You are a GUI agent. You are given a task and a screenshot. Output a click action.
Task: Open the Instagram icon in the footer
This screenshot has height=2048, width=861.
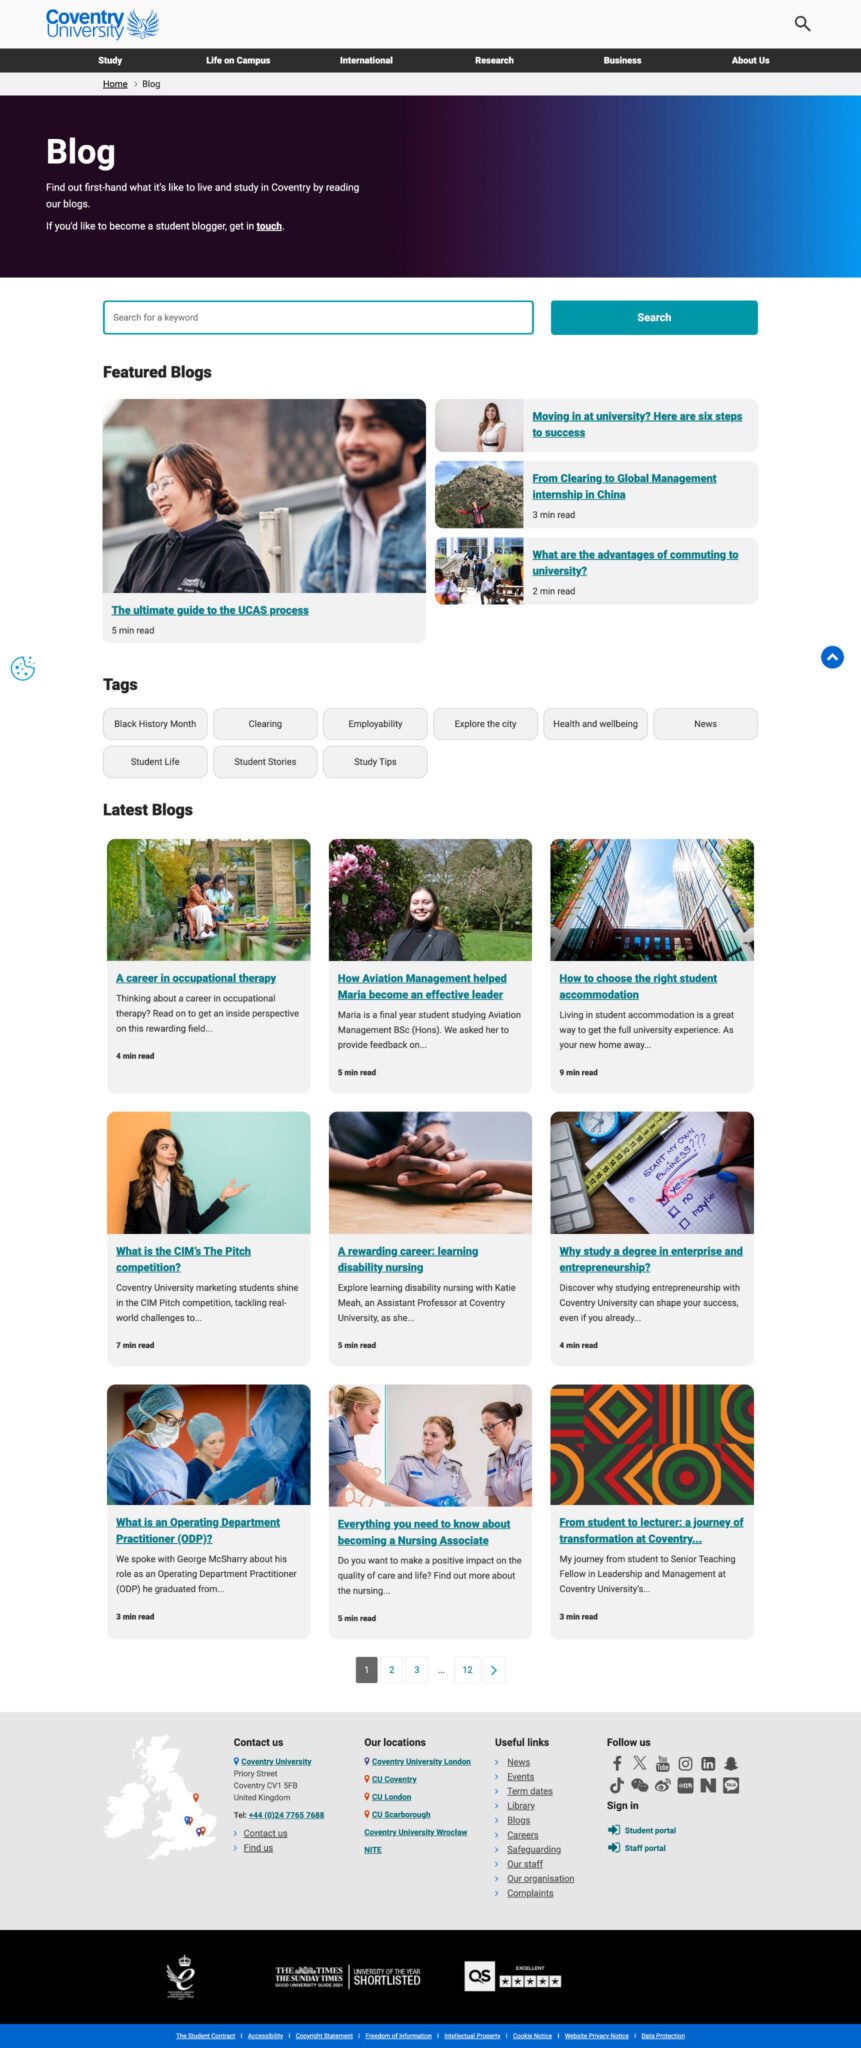pyautogui.click(x=685, y=1763)
